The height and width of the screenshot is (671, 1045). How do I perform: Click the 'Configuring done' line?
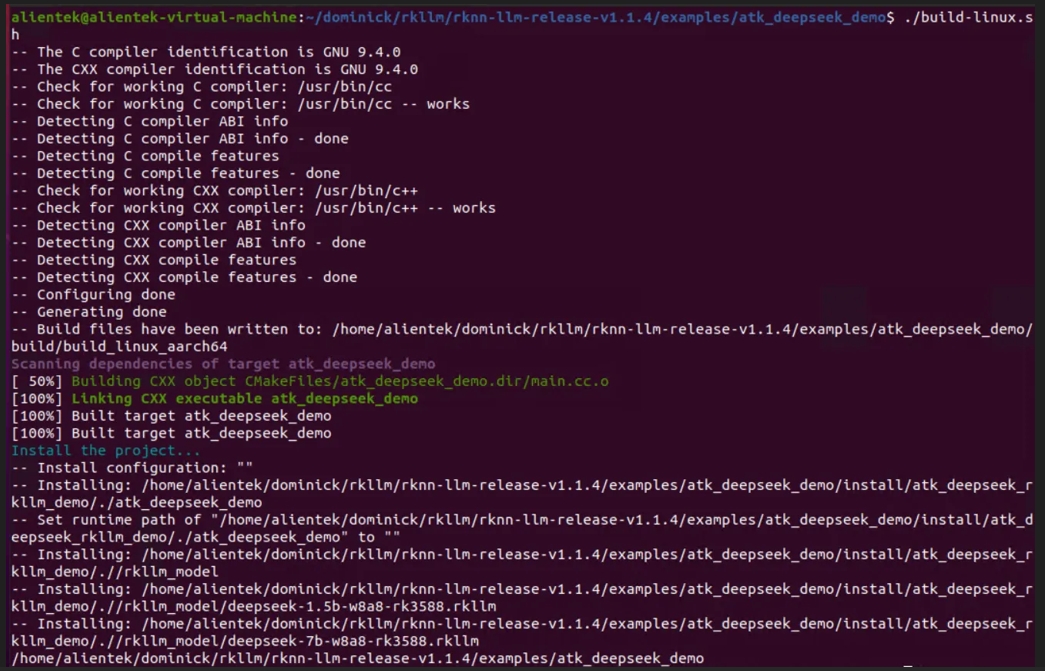(x=93, y=295)
